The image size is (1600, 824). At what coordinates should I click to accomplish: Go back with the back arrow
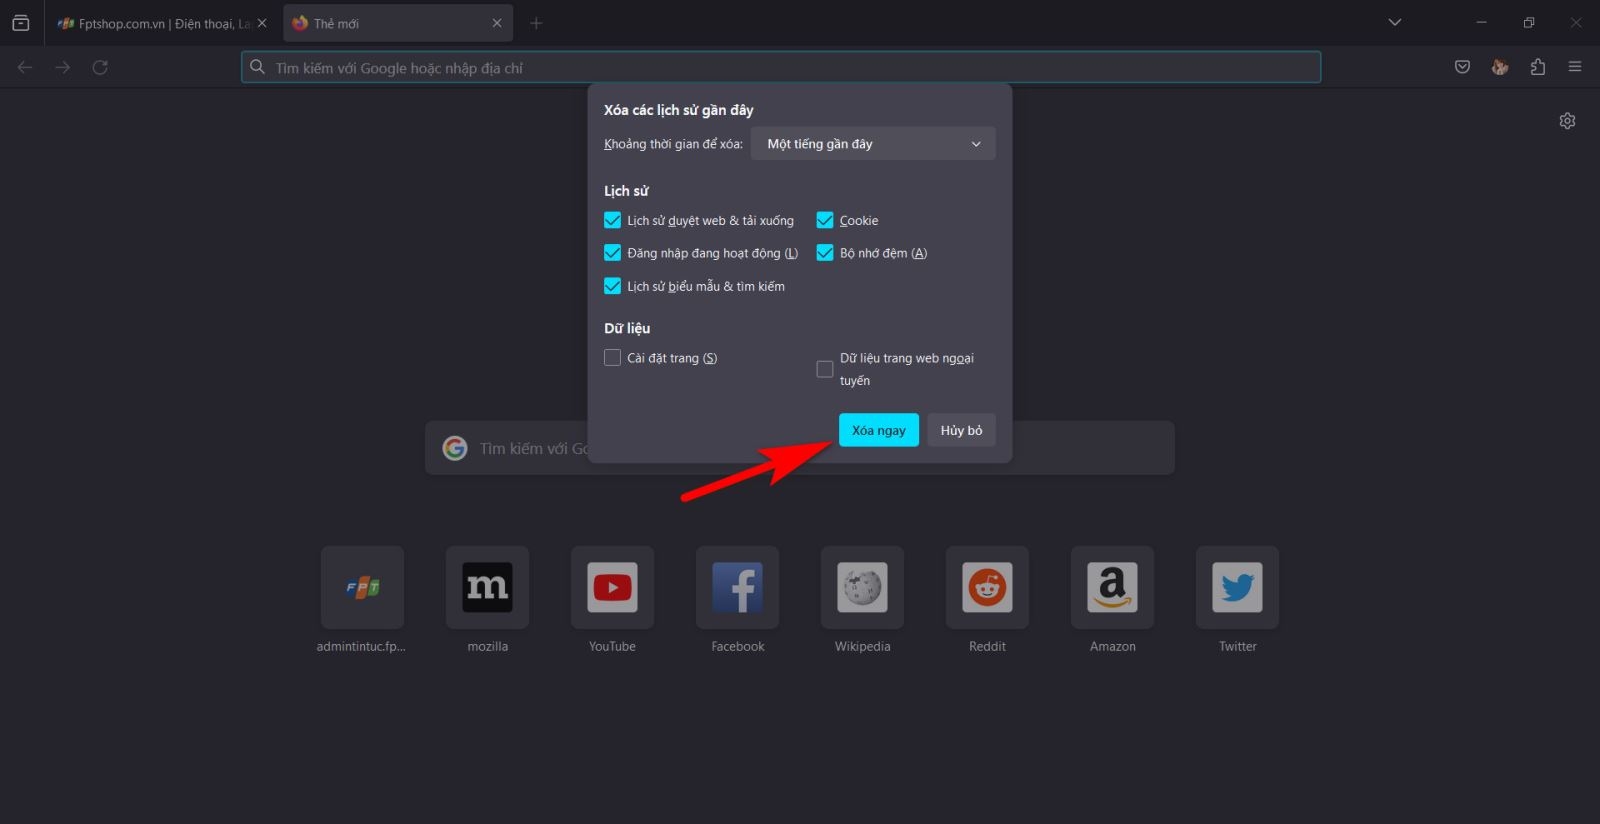[x=25, y=67]
